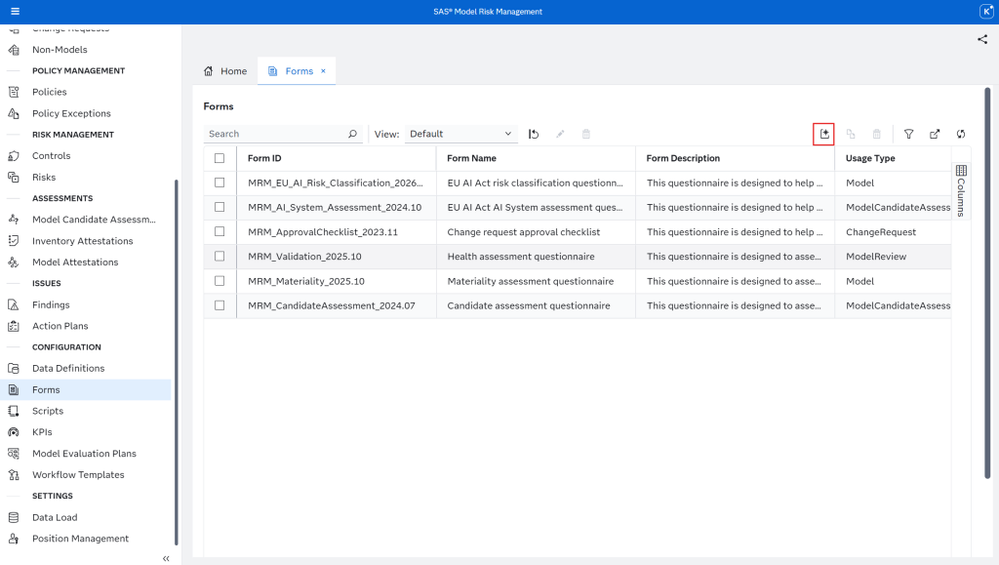Viewport: 999px width, 565px height.
Task: Click the Policies sidebar icon
Action: [x=13, y=92]
